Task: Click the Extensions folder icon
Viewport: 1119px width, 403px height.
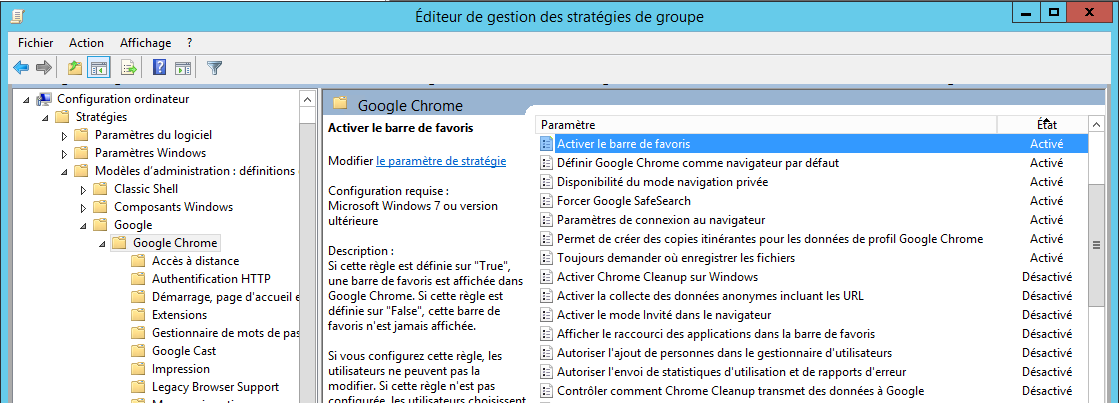Action: (139, 315)
